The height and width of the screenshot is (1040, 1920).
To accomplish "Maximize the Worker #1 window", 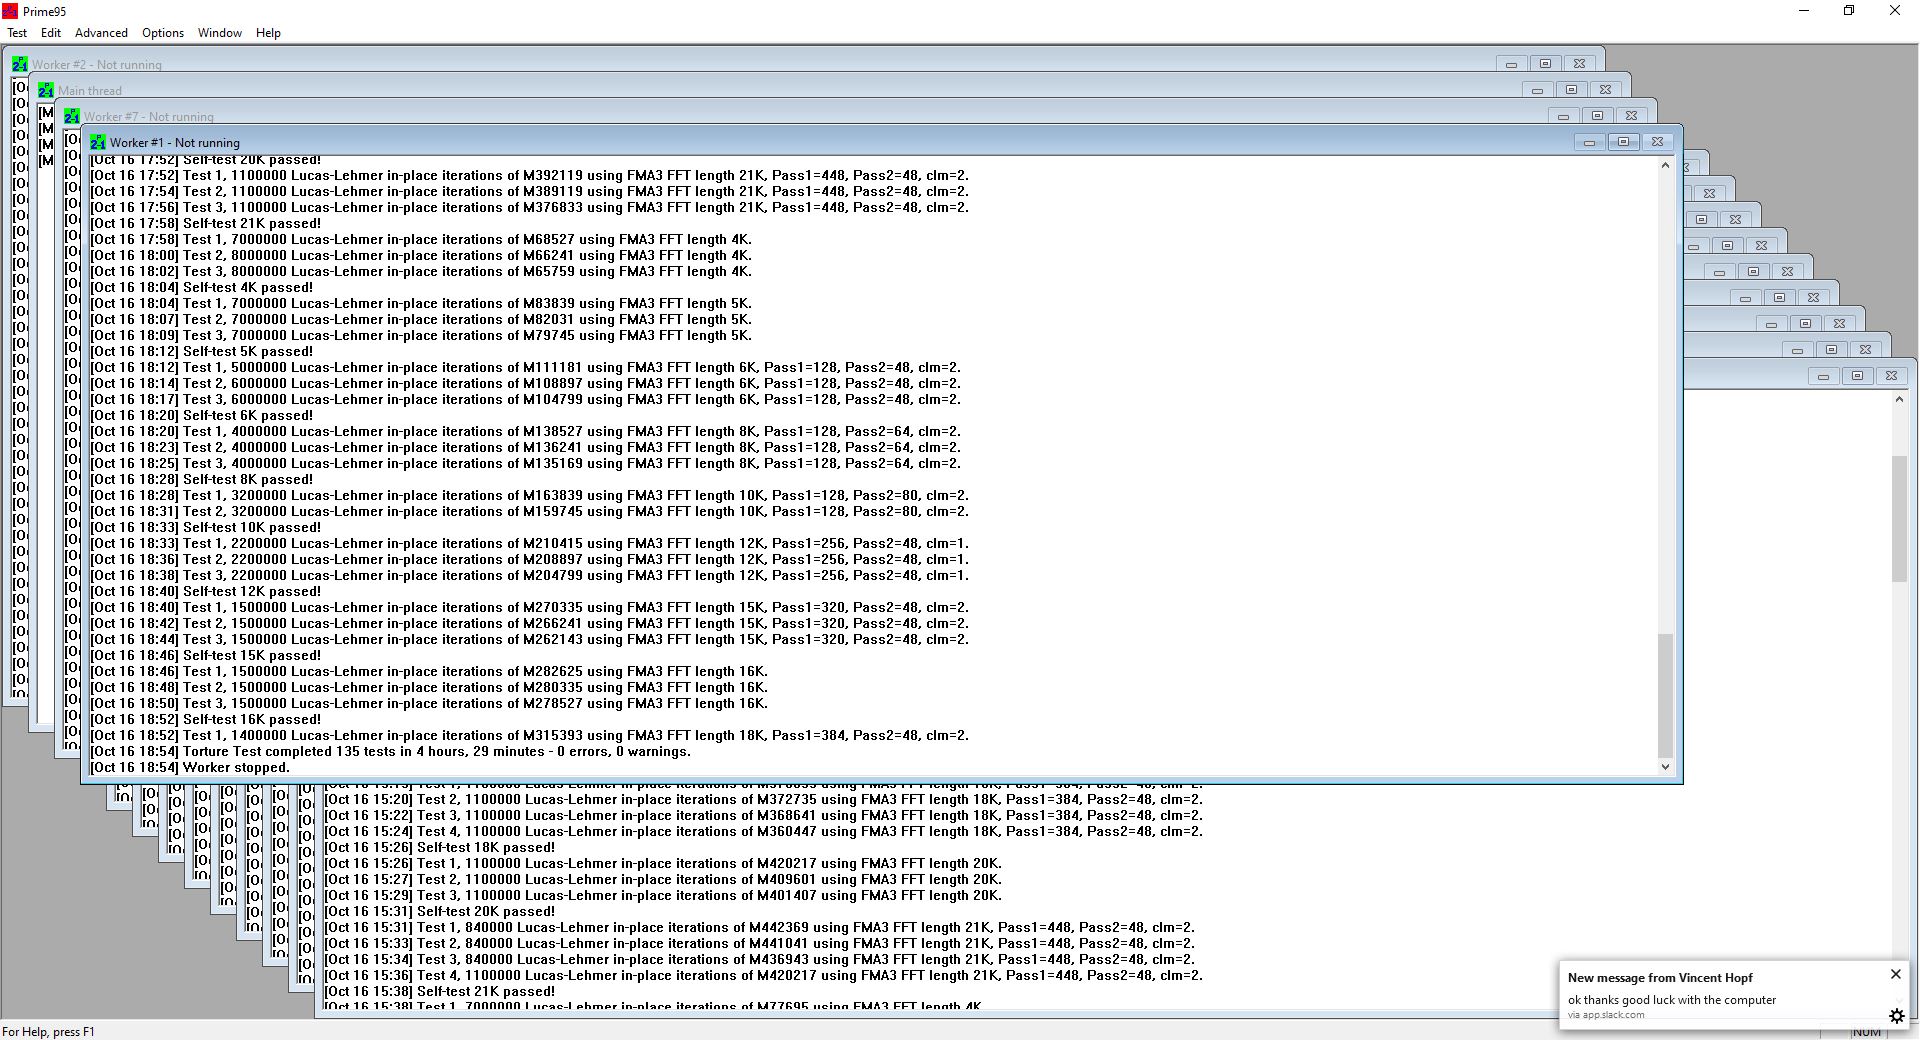I will click(1623, 142).
